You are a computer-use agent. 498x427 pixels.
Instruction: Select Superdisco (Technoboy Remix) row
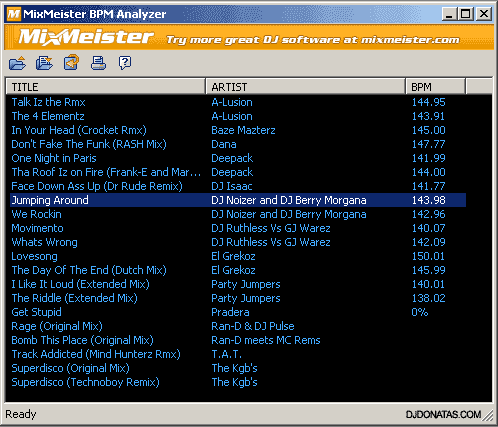pyautogui.click(x=238, y=382)
